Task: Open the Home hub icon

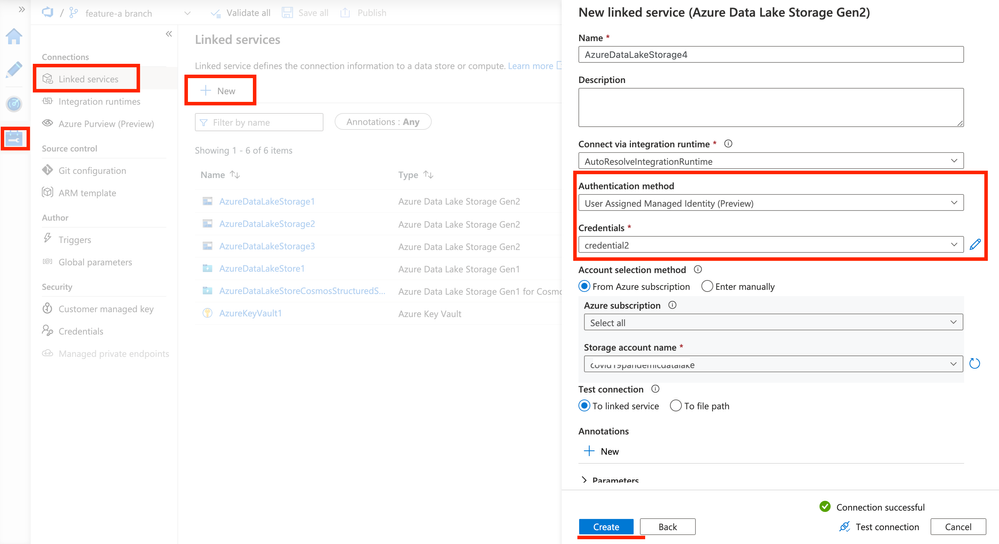Action: pos(14,36)
